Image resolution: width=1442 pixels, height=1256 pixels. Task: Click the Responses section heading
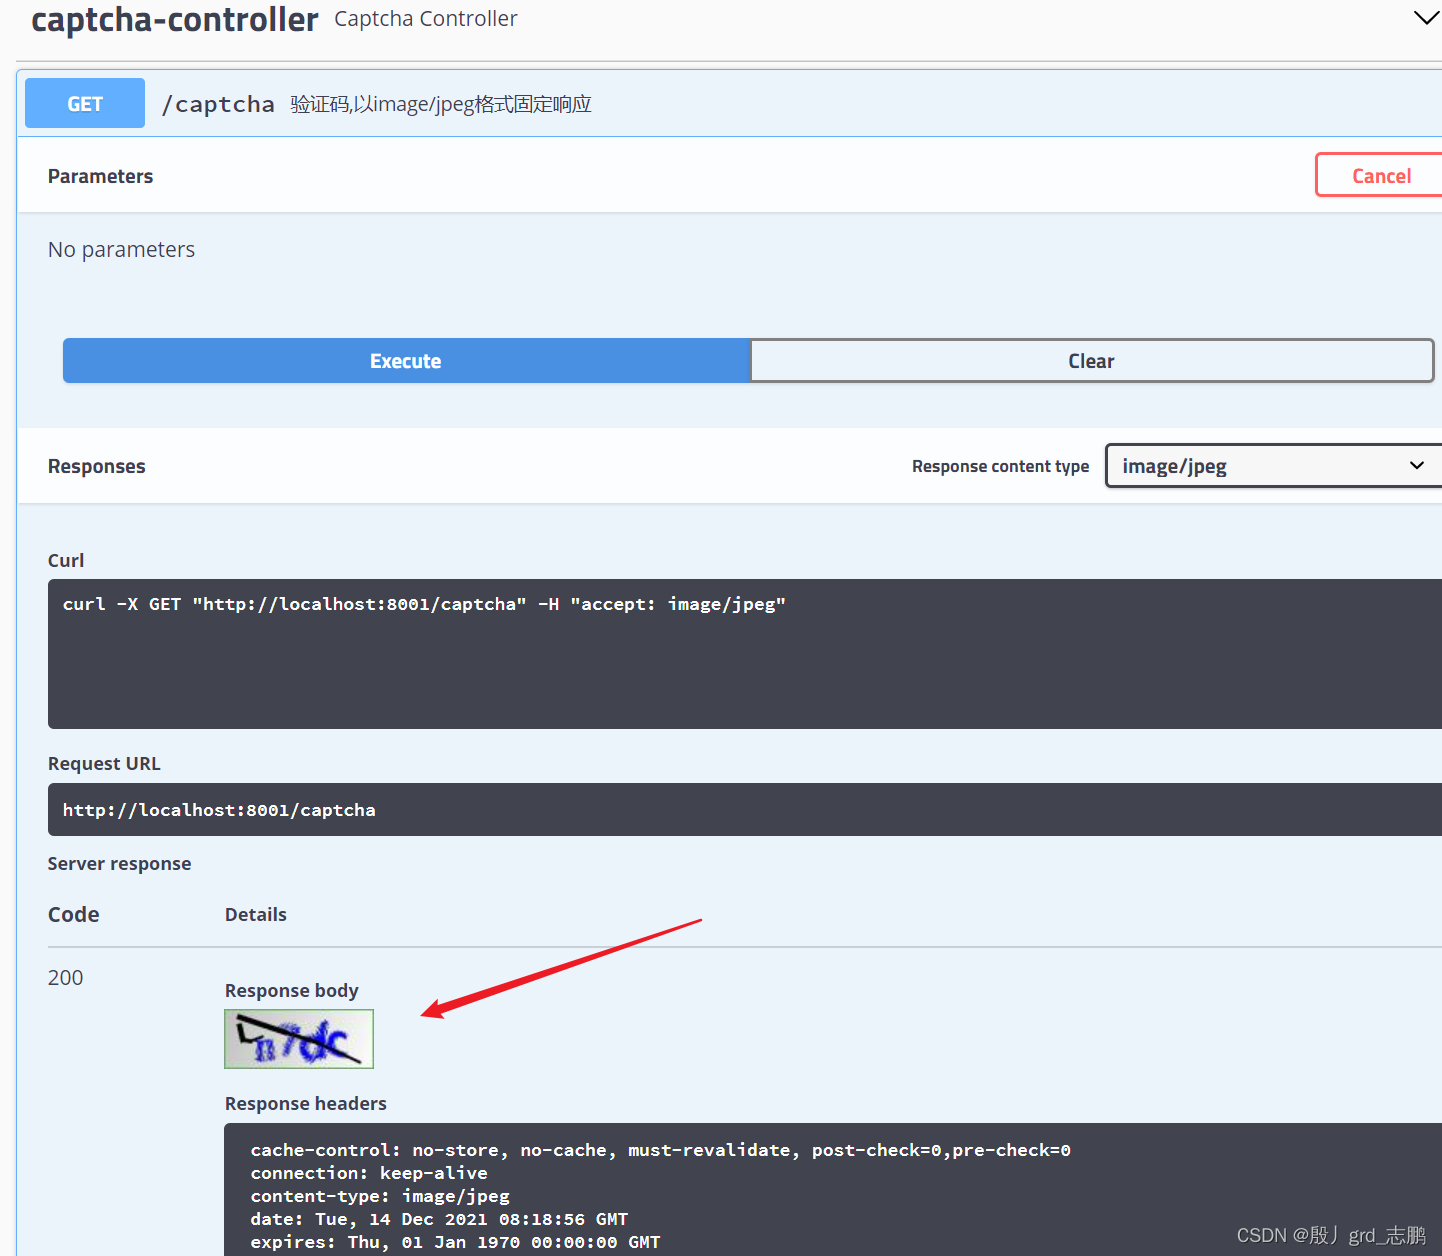pyautogui.click(x=97, y=466)
